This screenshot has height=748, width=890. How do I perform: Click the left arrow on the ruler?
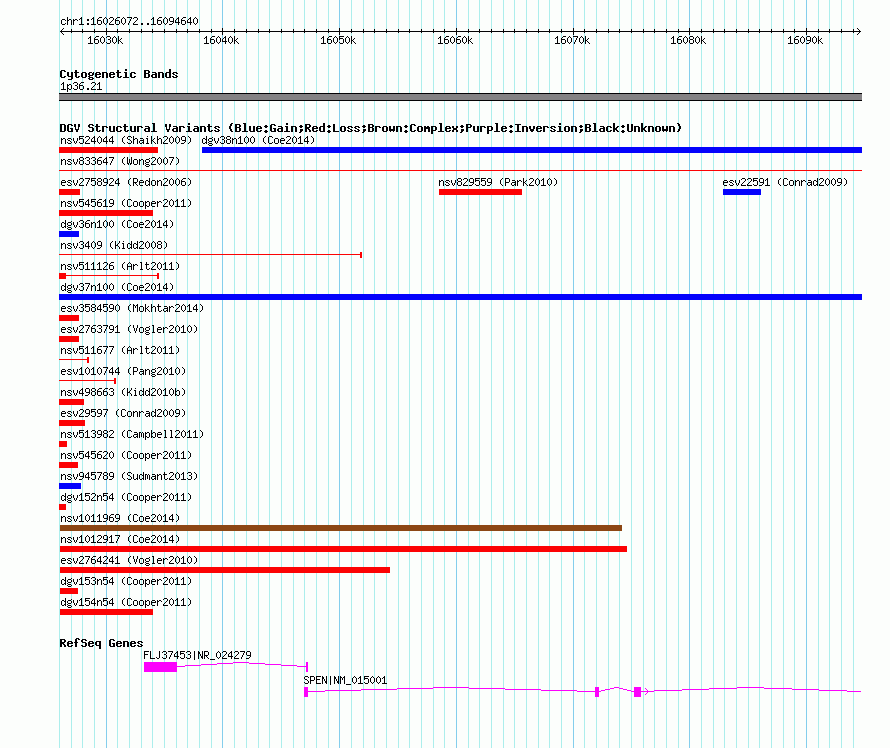(x=62, y=32)
